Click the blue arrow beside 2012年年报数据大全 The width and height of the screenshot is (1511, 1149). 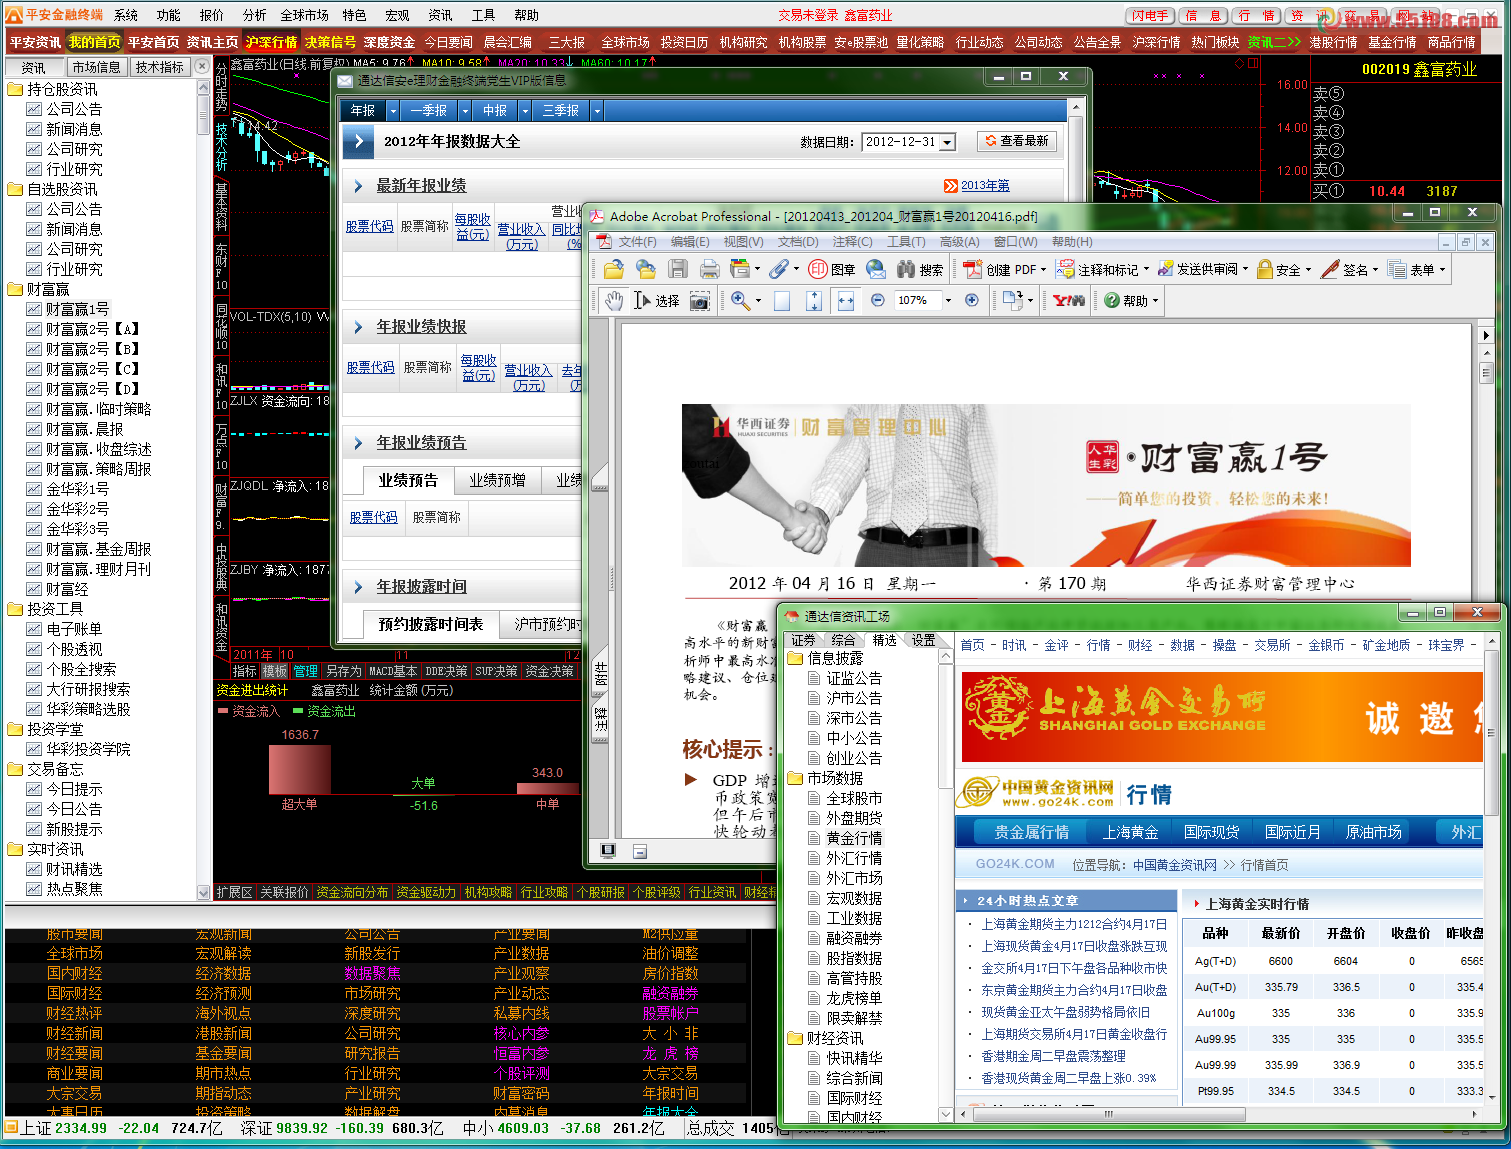(x=358, y=142)
